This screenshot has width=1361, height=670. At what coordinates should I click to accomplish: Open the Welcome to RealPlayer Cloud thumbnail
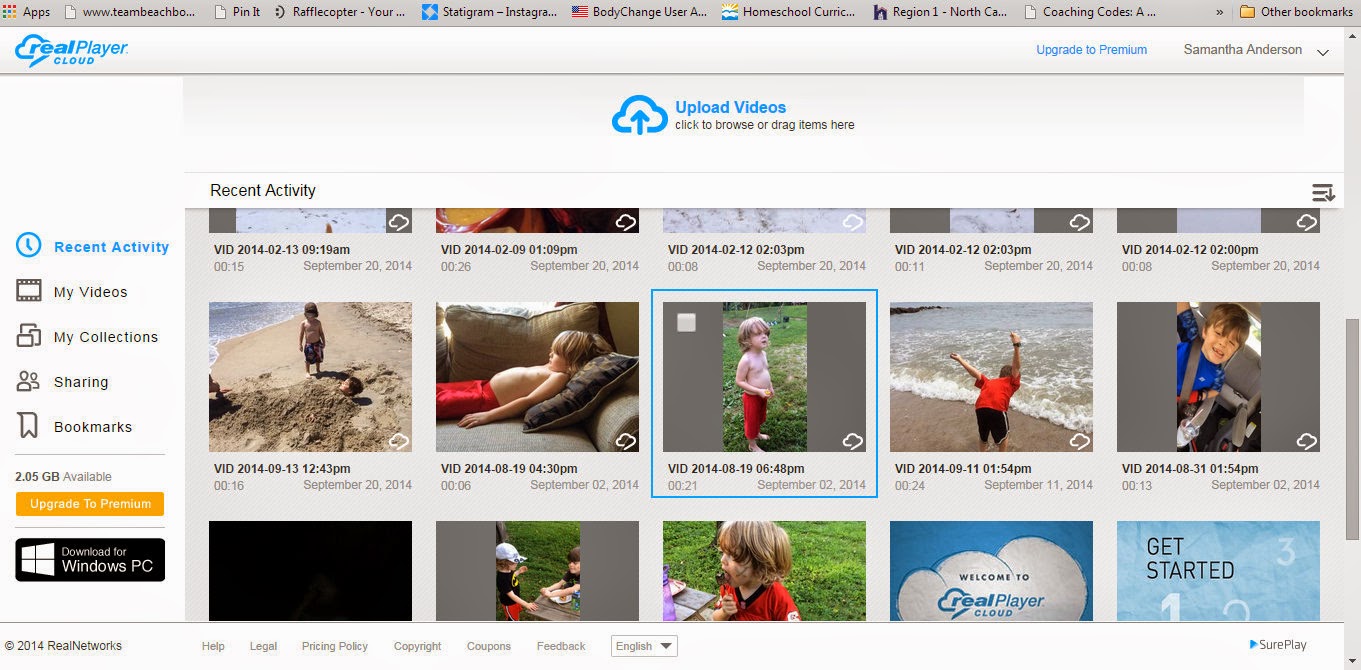[x=991, y=571]
